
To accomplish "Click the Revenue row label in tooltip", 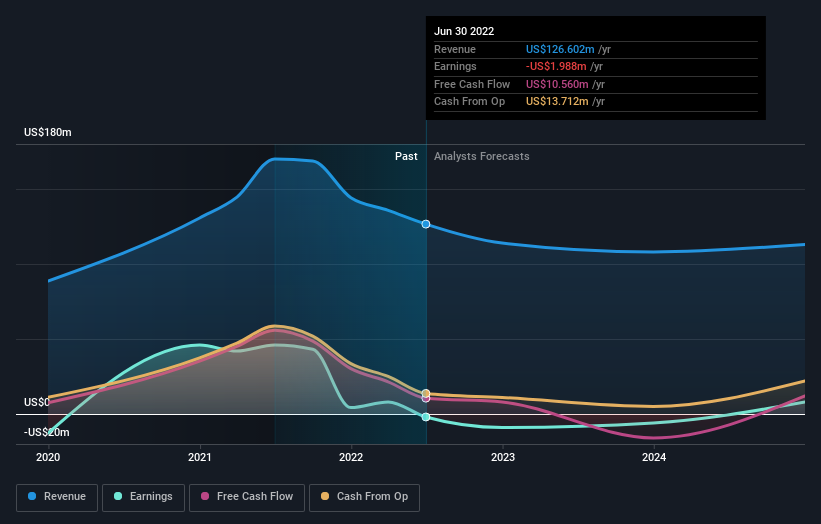I will click(x=455, y=49).
